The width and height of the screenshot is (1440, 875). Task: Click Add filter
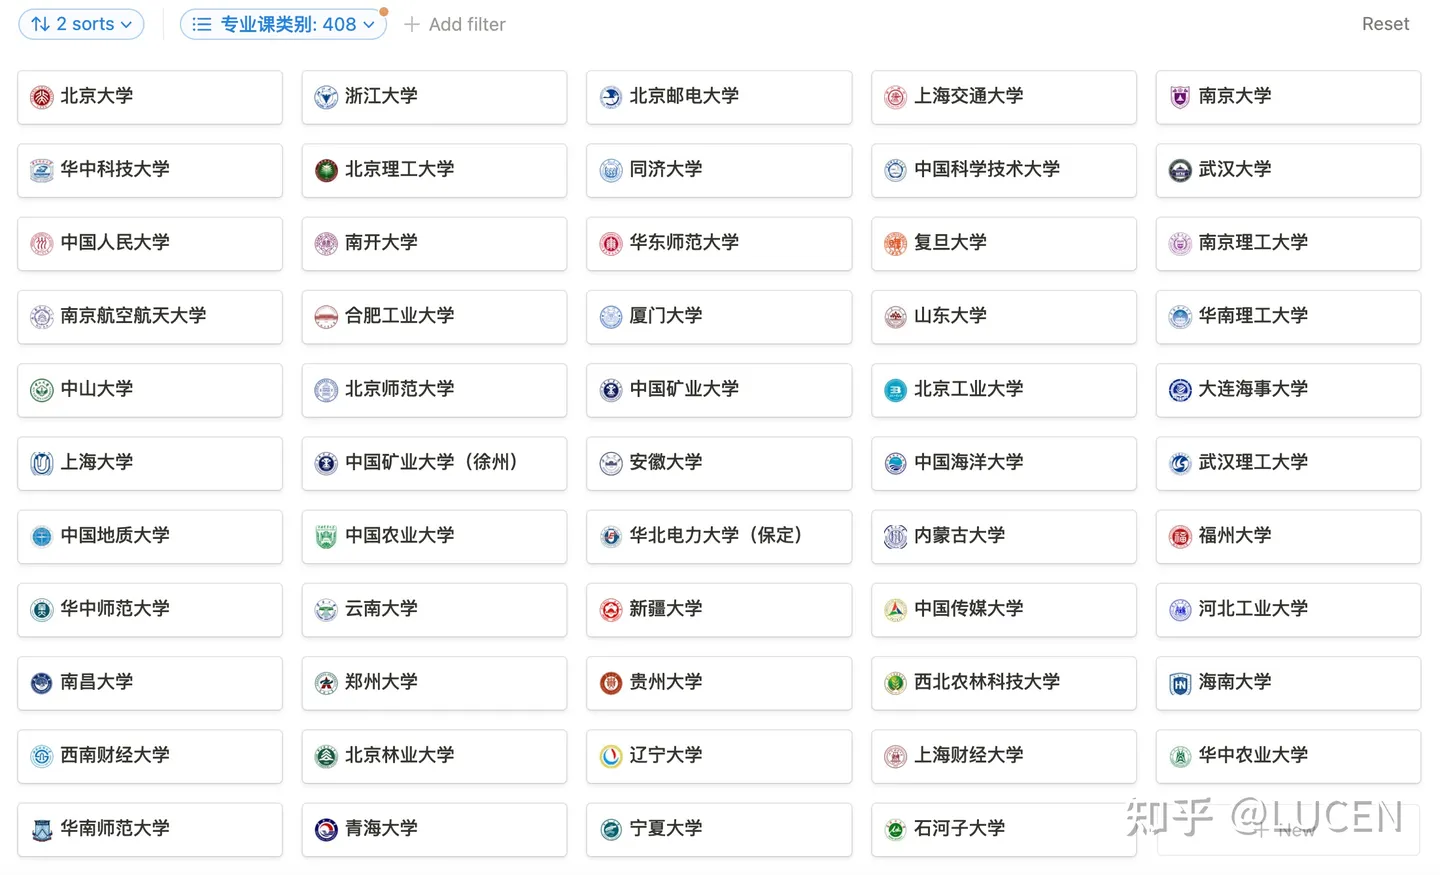pos(455,24)
